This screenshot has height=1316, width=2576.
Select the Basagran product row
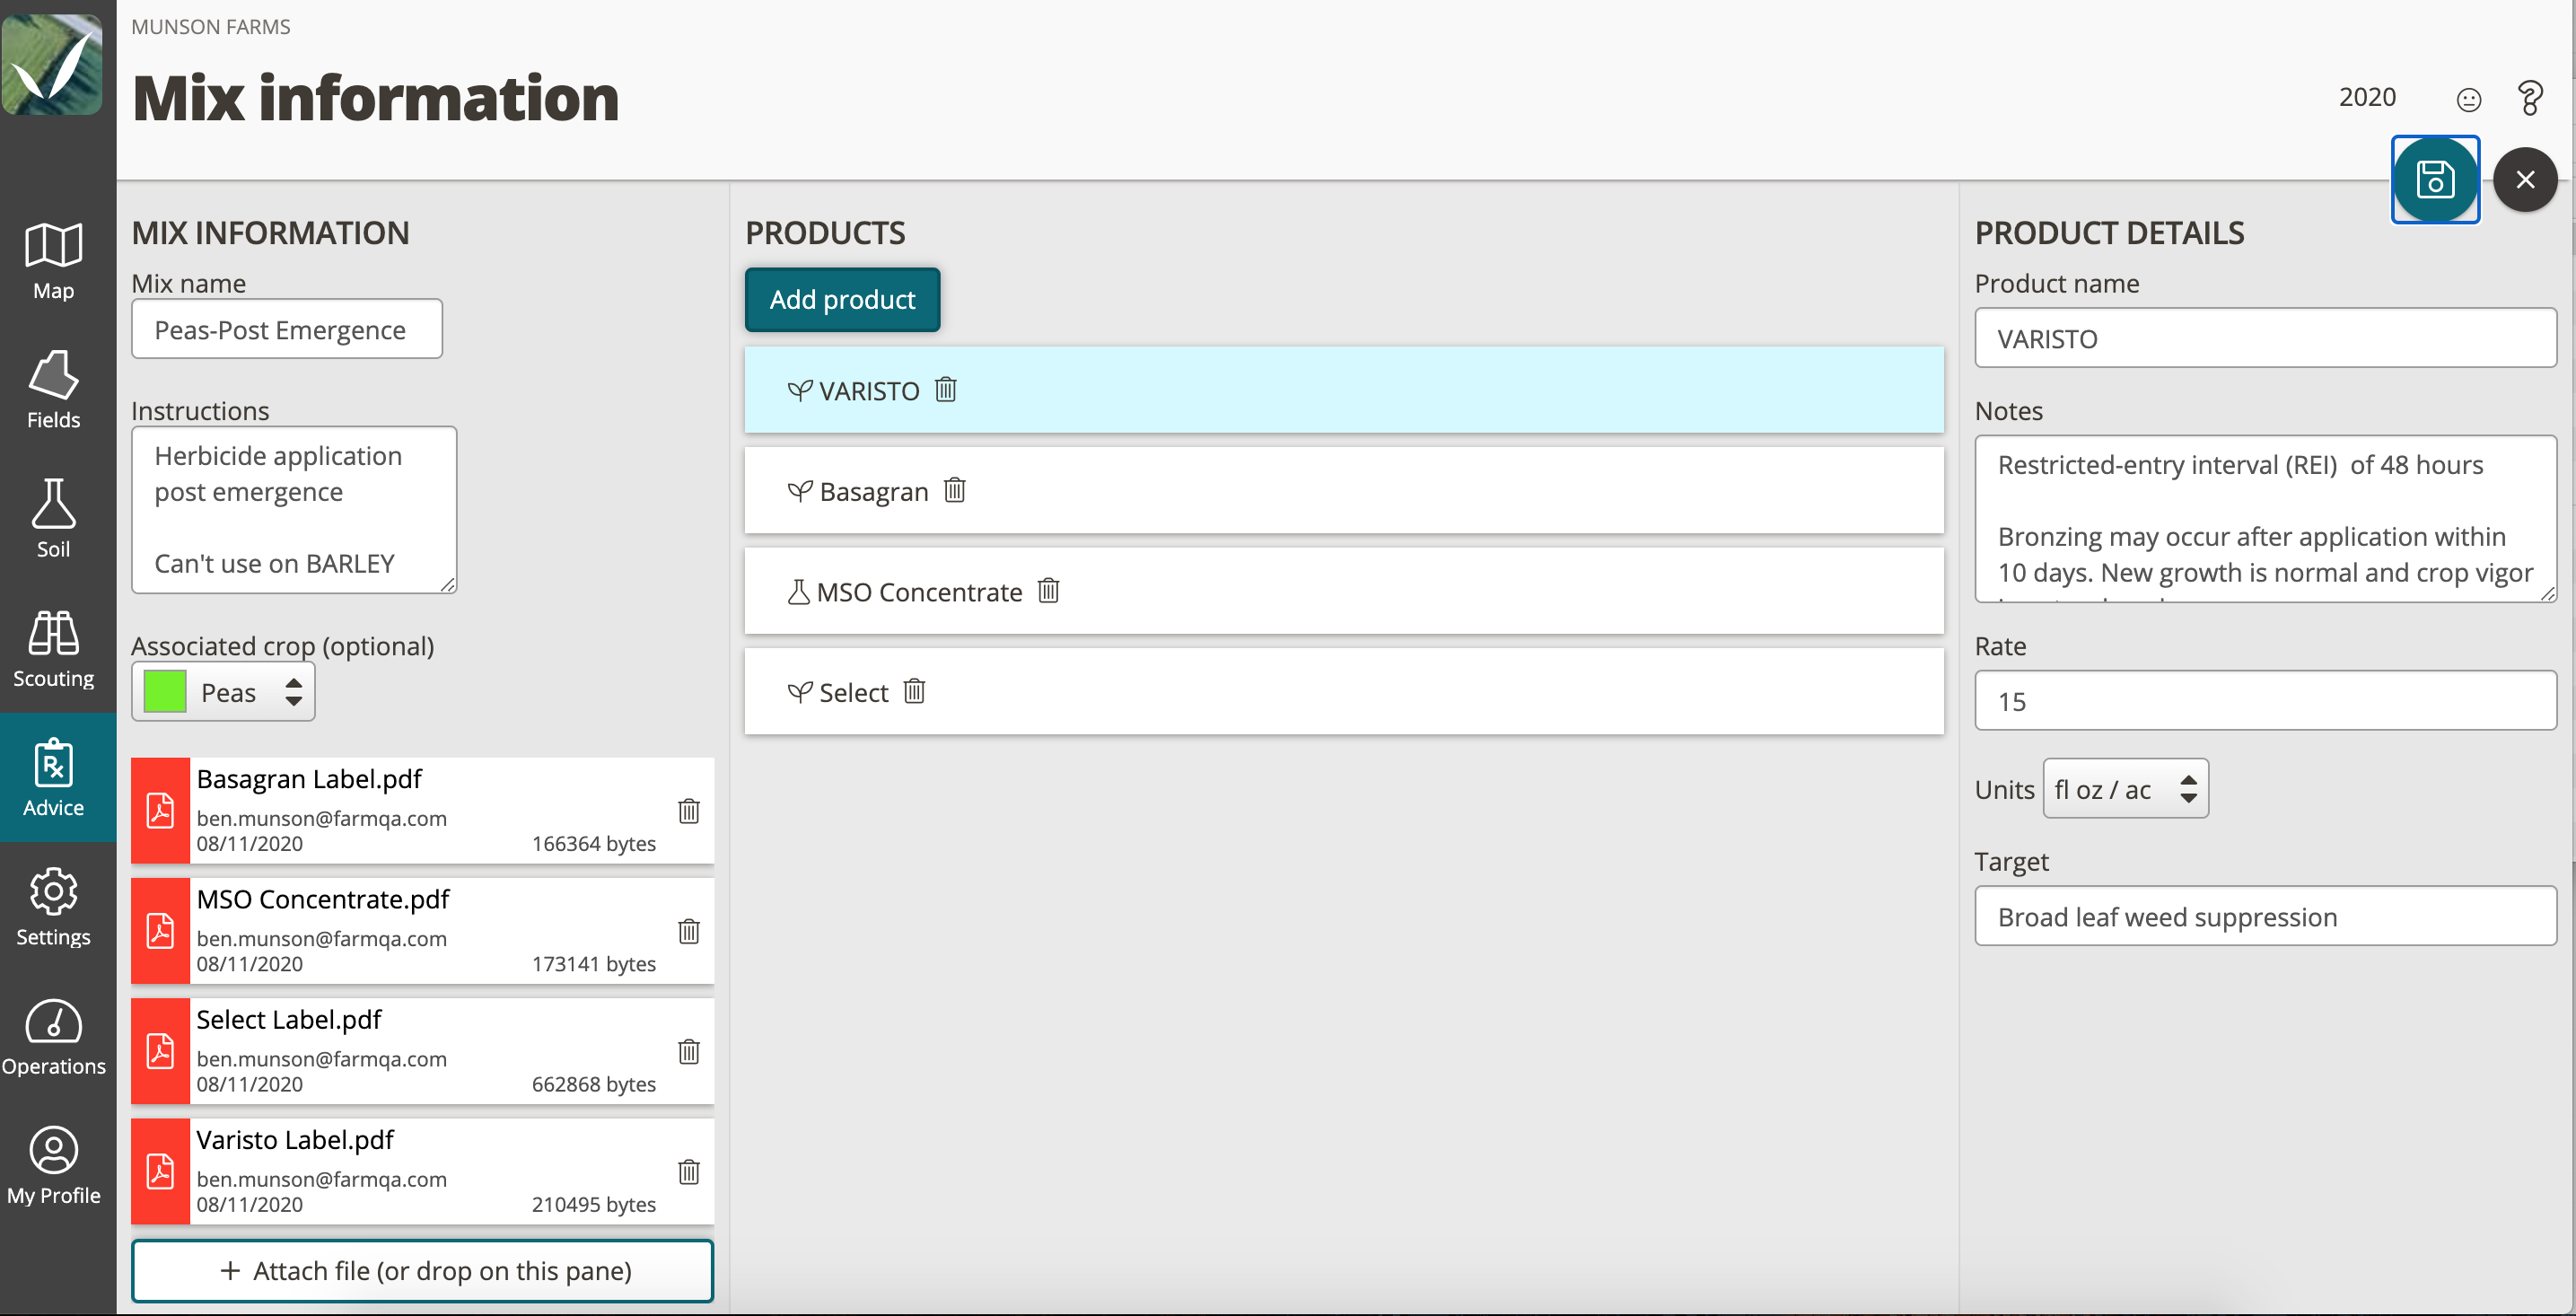1343,490
